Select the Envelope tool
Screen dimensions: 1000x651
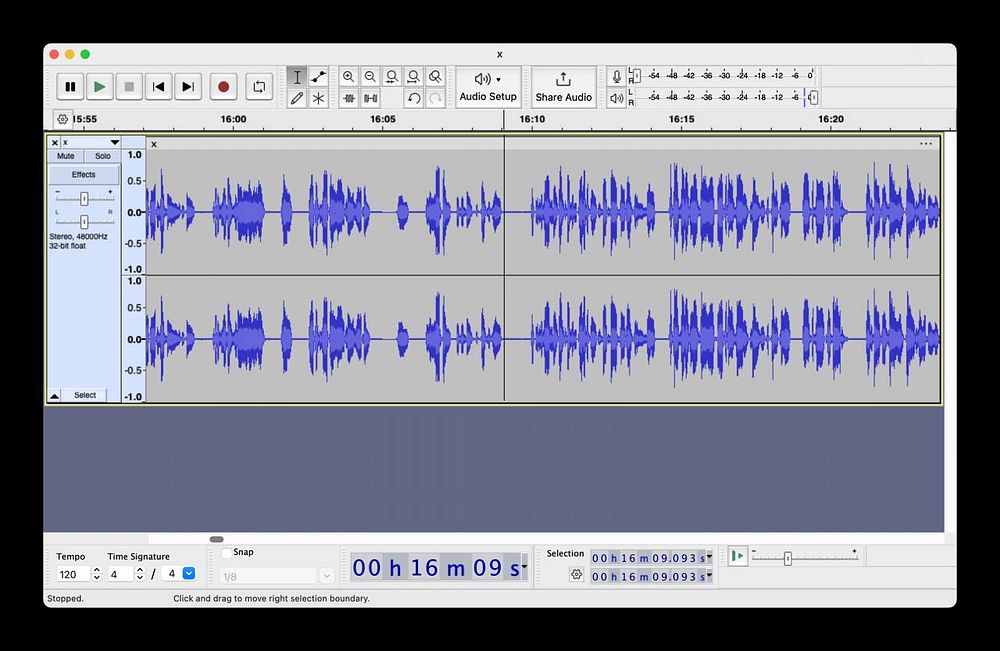pos(318,77)
